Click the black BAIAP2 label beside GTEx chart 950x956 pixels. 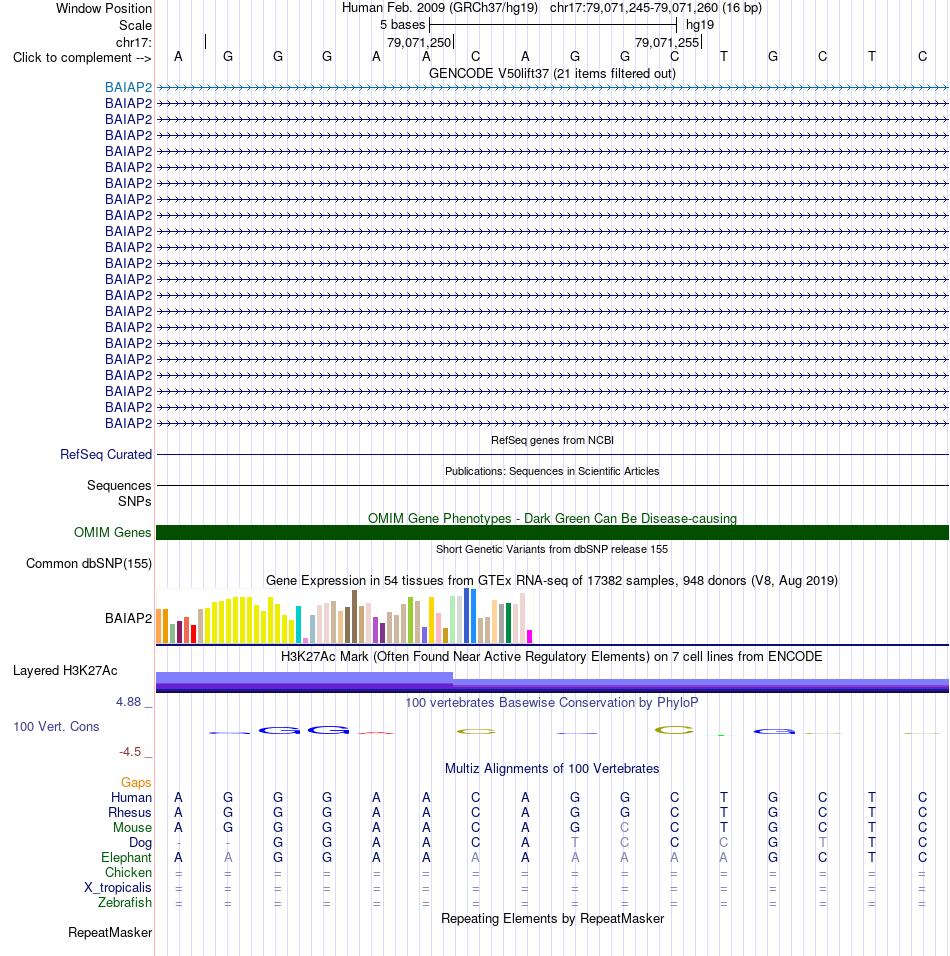pos(128,618)
